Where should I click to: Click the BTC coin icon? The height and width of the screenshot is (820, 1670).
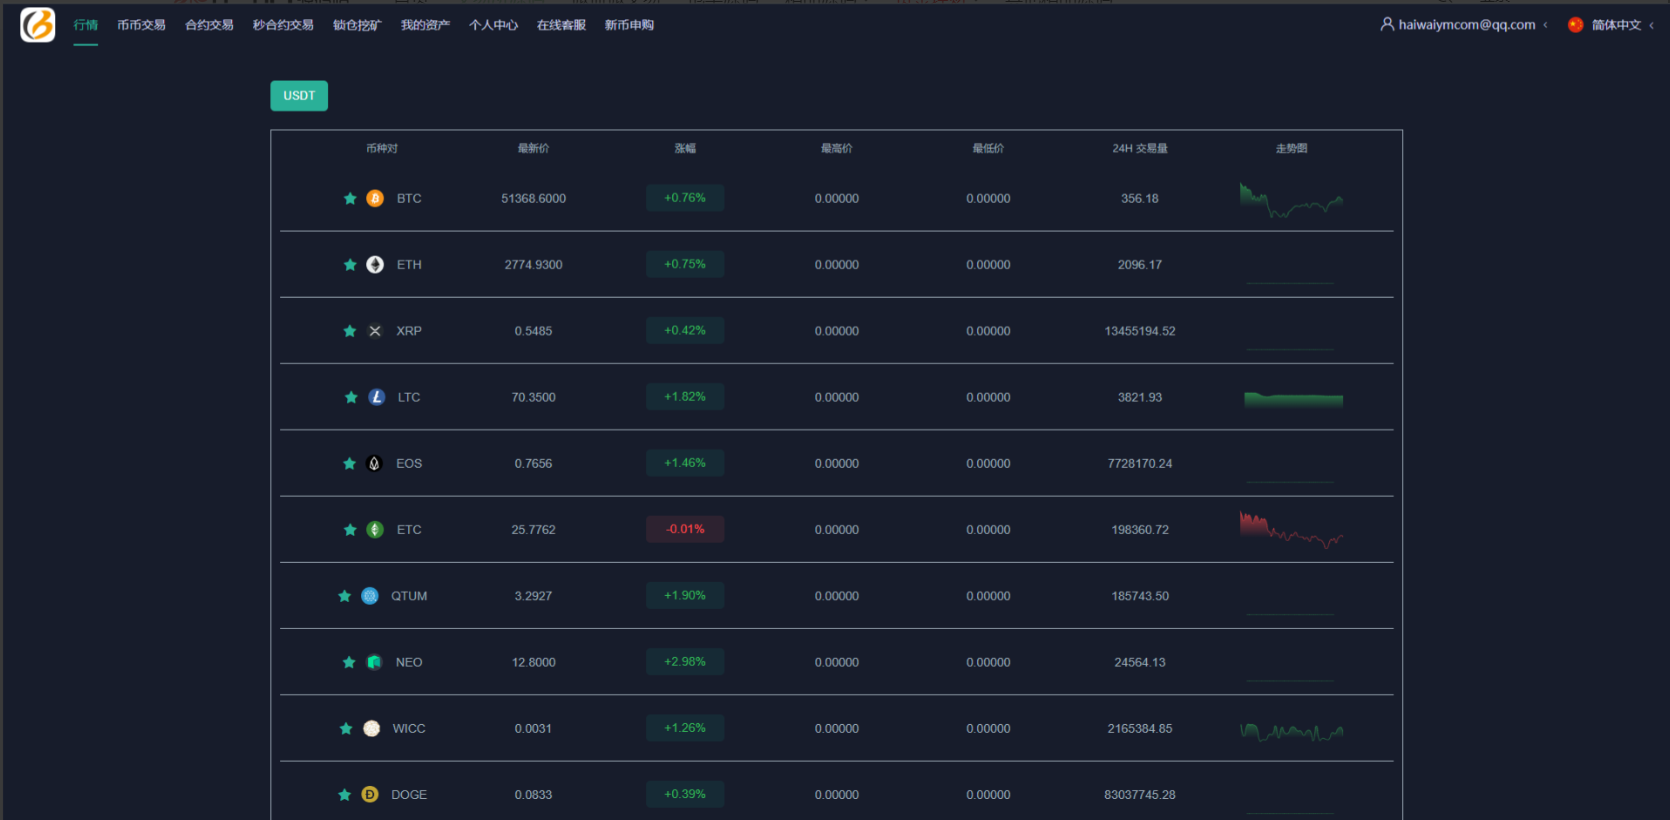[375, 199]
